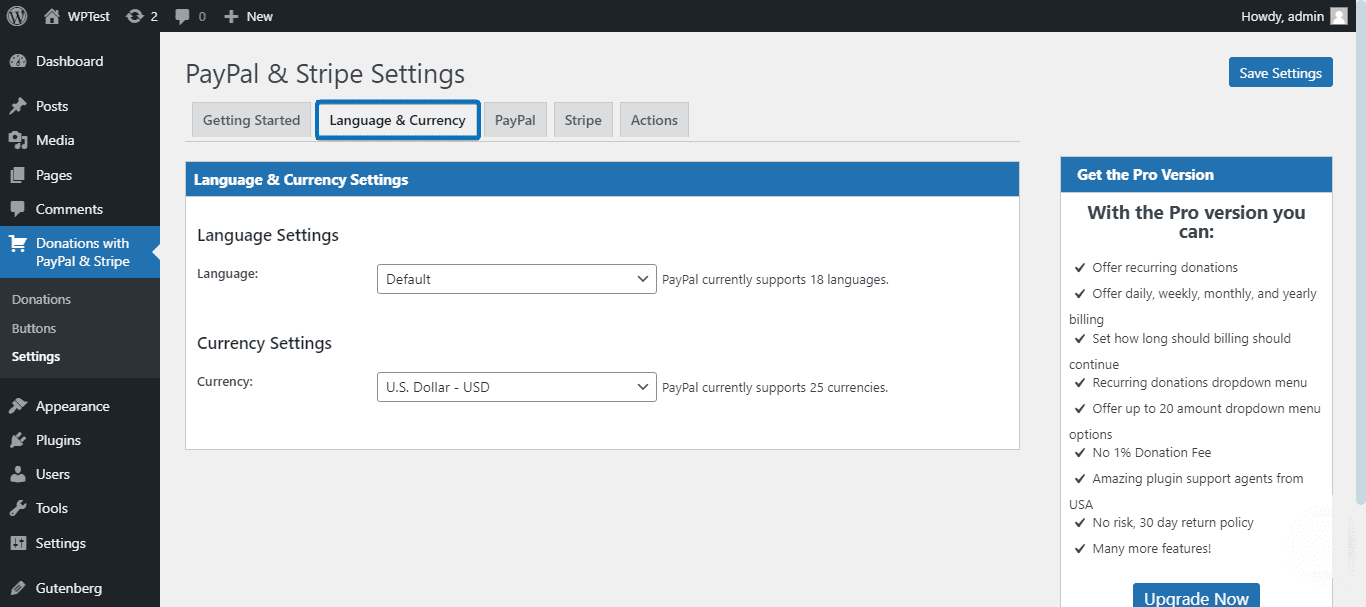
Task: Open the Gutenberg menu
Action: (x=80, y=588)
